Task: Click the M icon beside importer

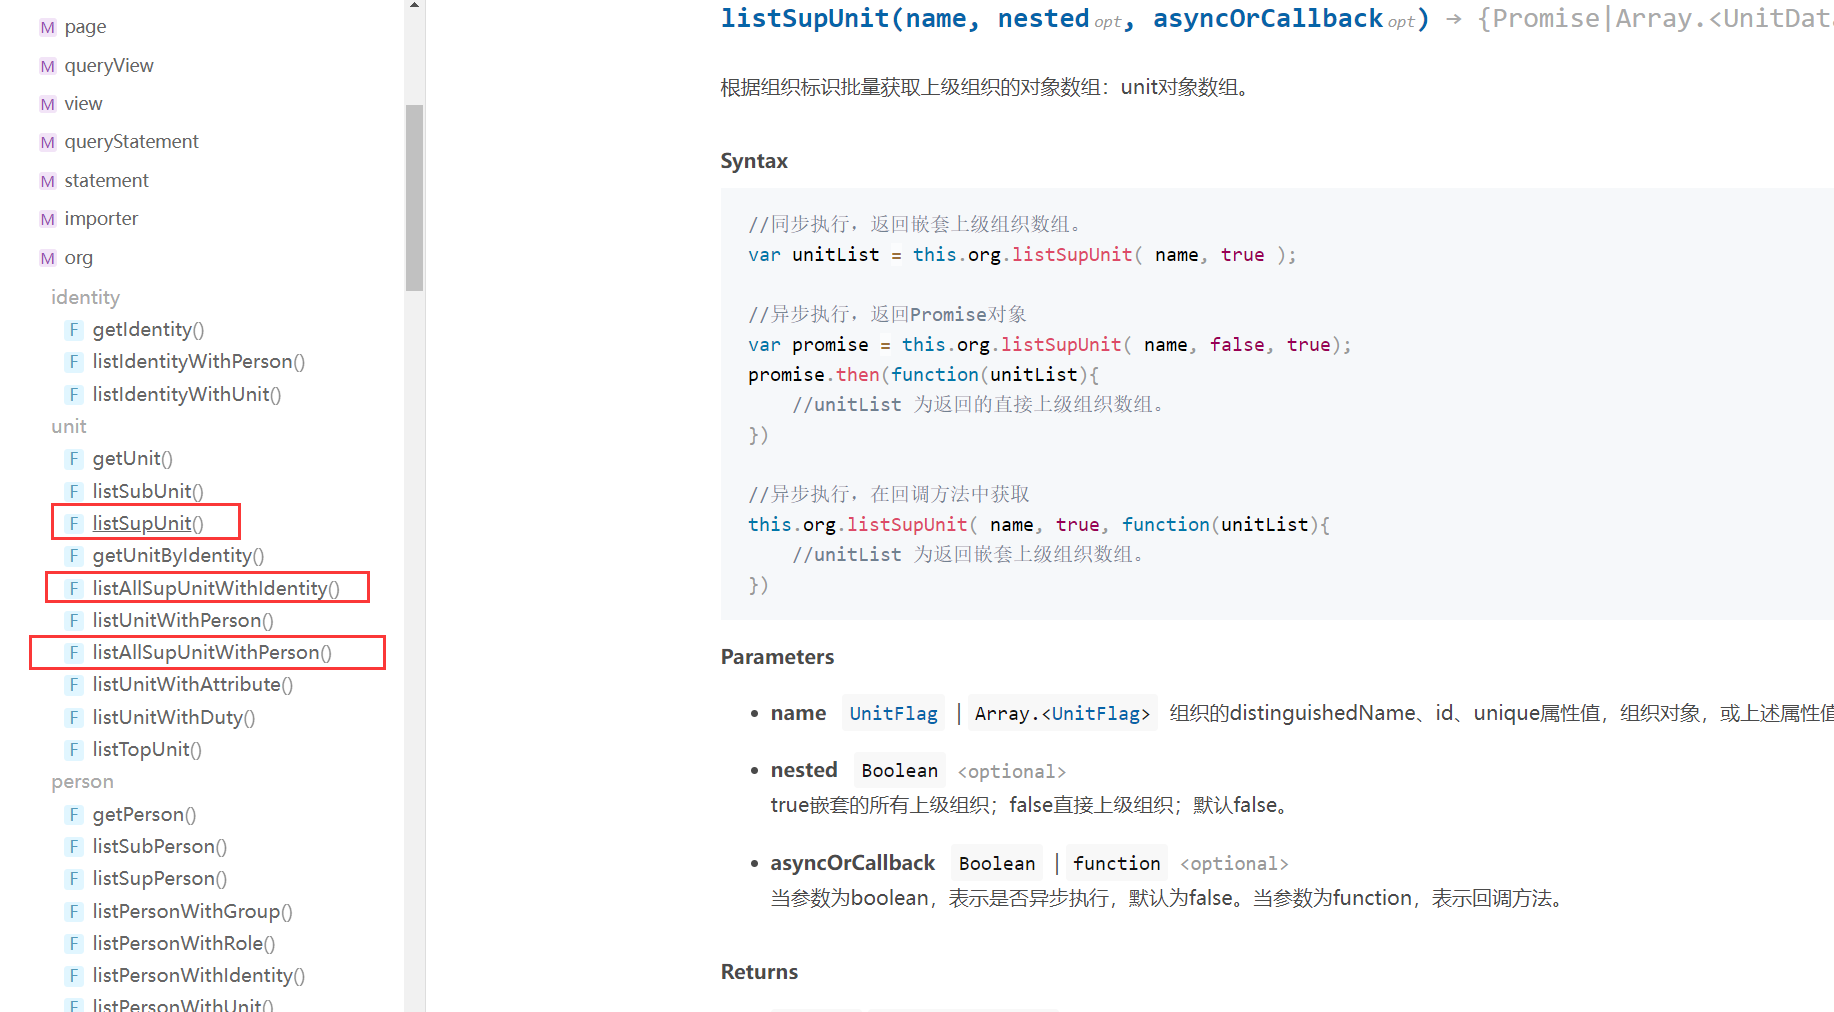Action: [x=47, y=220]
